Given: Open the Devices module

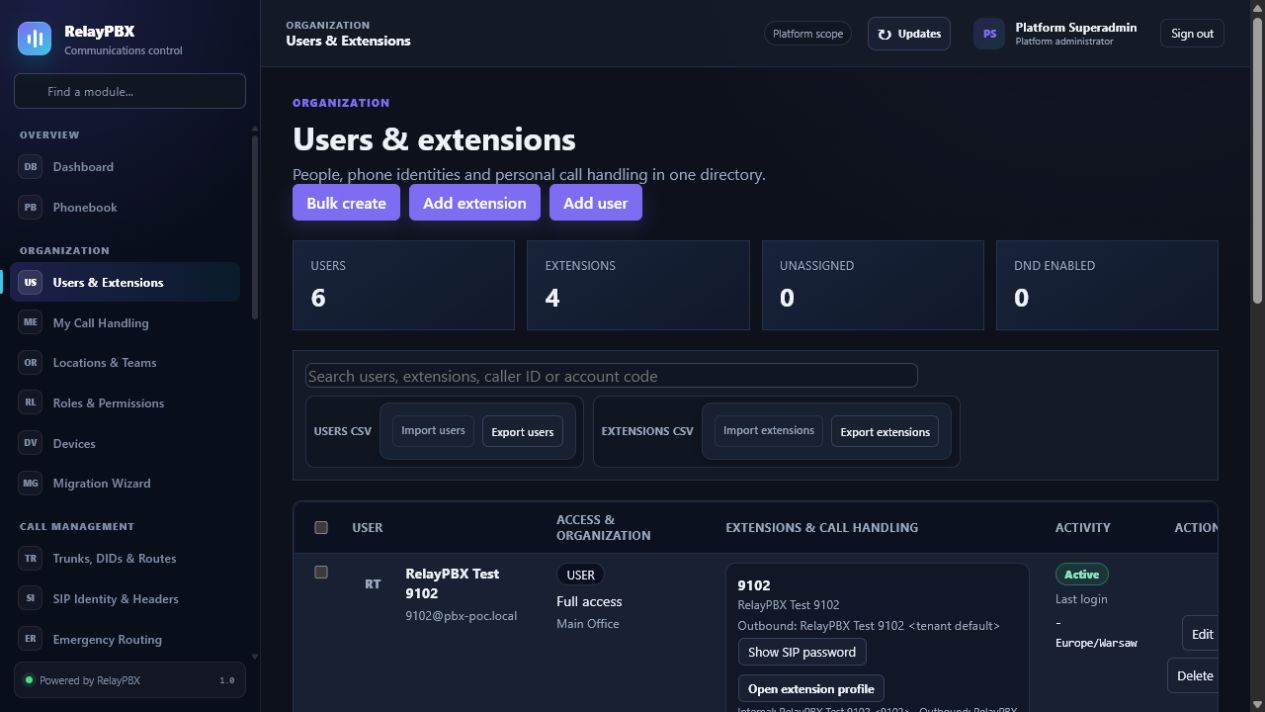Looking at the screenshot, I should [127, 443].
